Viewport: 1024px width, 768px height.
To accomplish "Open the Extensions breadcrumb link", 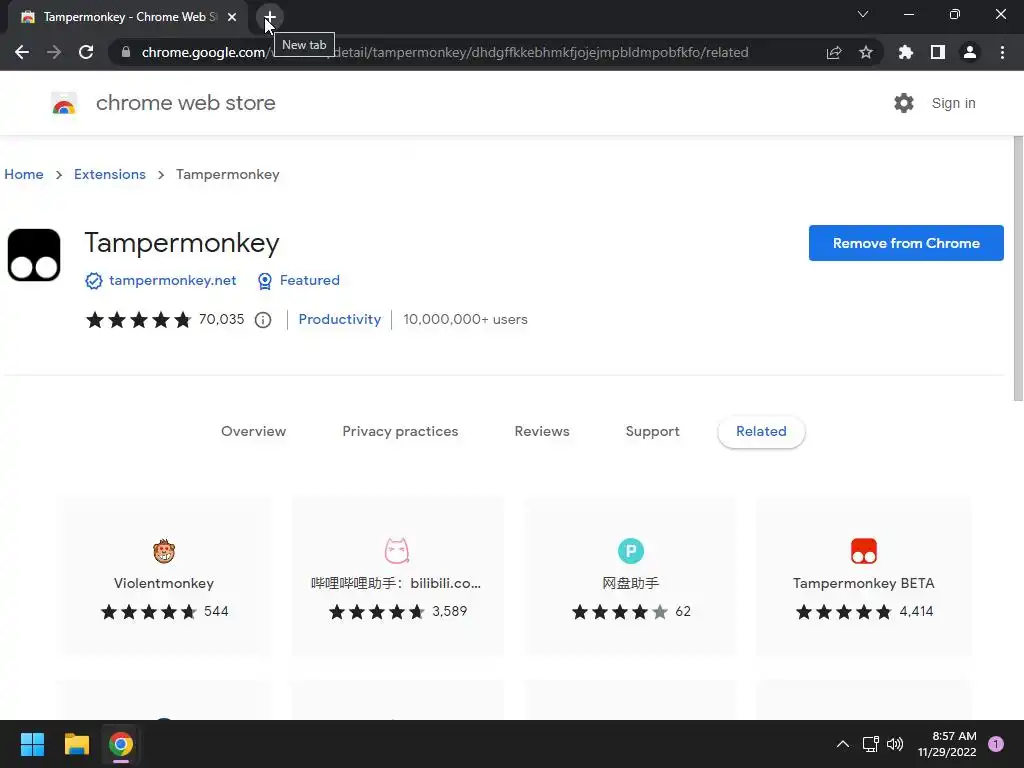I will [x=110, y=174].
